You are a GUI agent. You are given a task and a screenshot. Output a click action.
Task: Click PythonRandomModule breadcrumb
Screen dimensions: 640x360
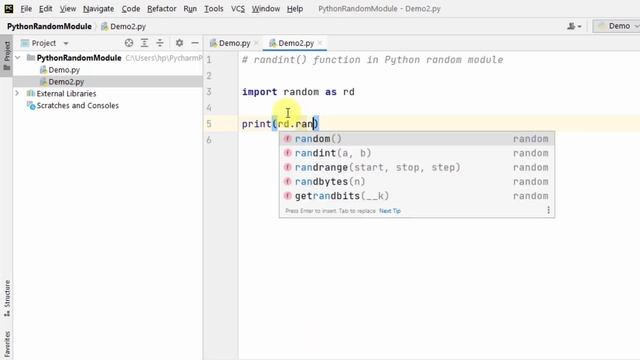click(49, 26)
